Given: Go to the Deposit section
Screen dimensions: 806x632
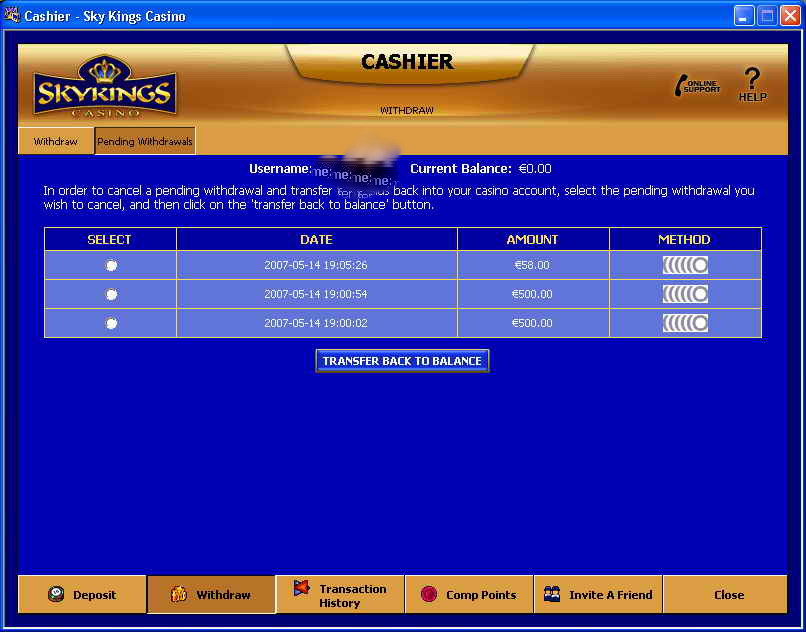Looking at the screenshot, I should tap(82, 594).
